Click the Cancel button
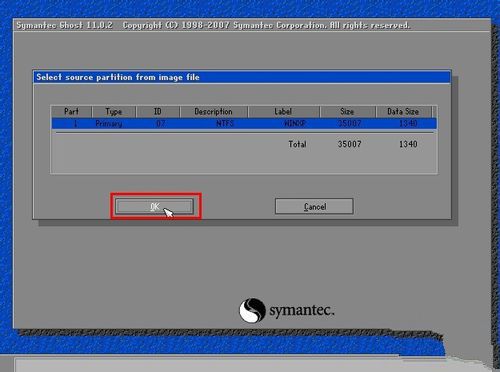 click(314, 206)
